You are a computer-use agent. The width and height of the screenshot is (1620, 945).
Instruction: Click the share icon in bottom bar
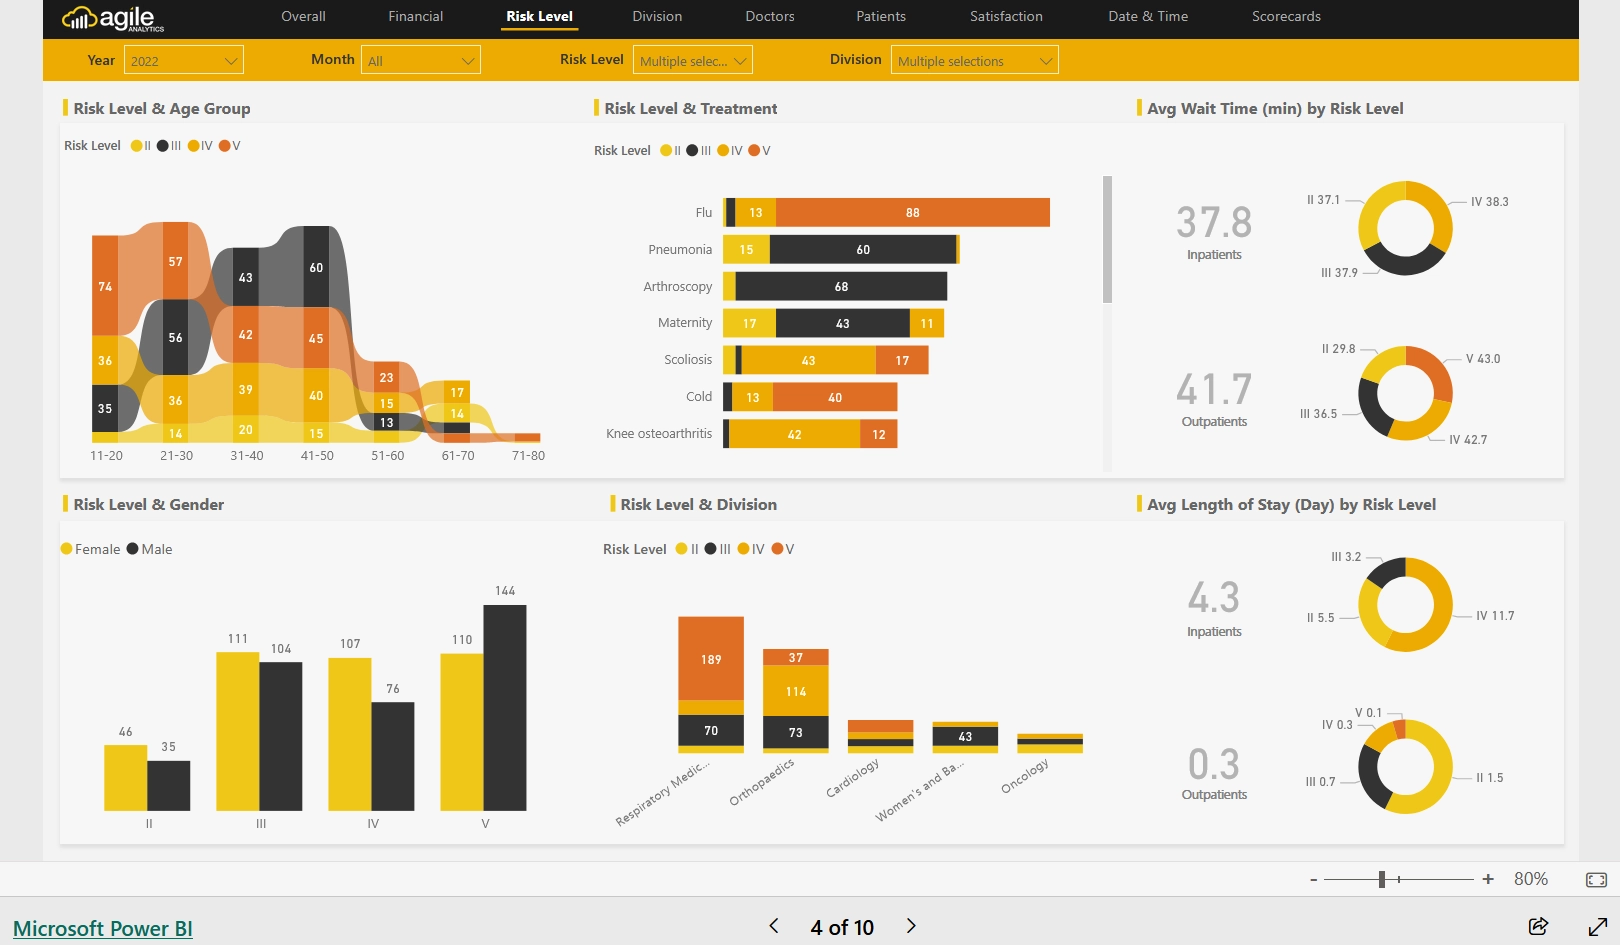(x=1538, y=926)
